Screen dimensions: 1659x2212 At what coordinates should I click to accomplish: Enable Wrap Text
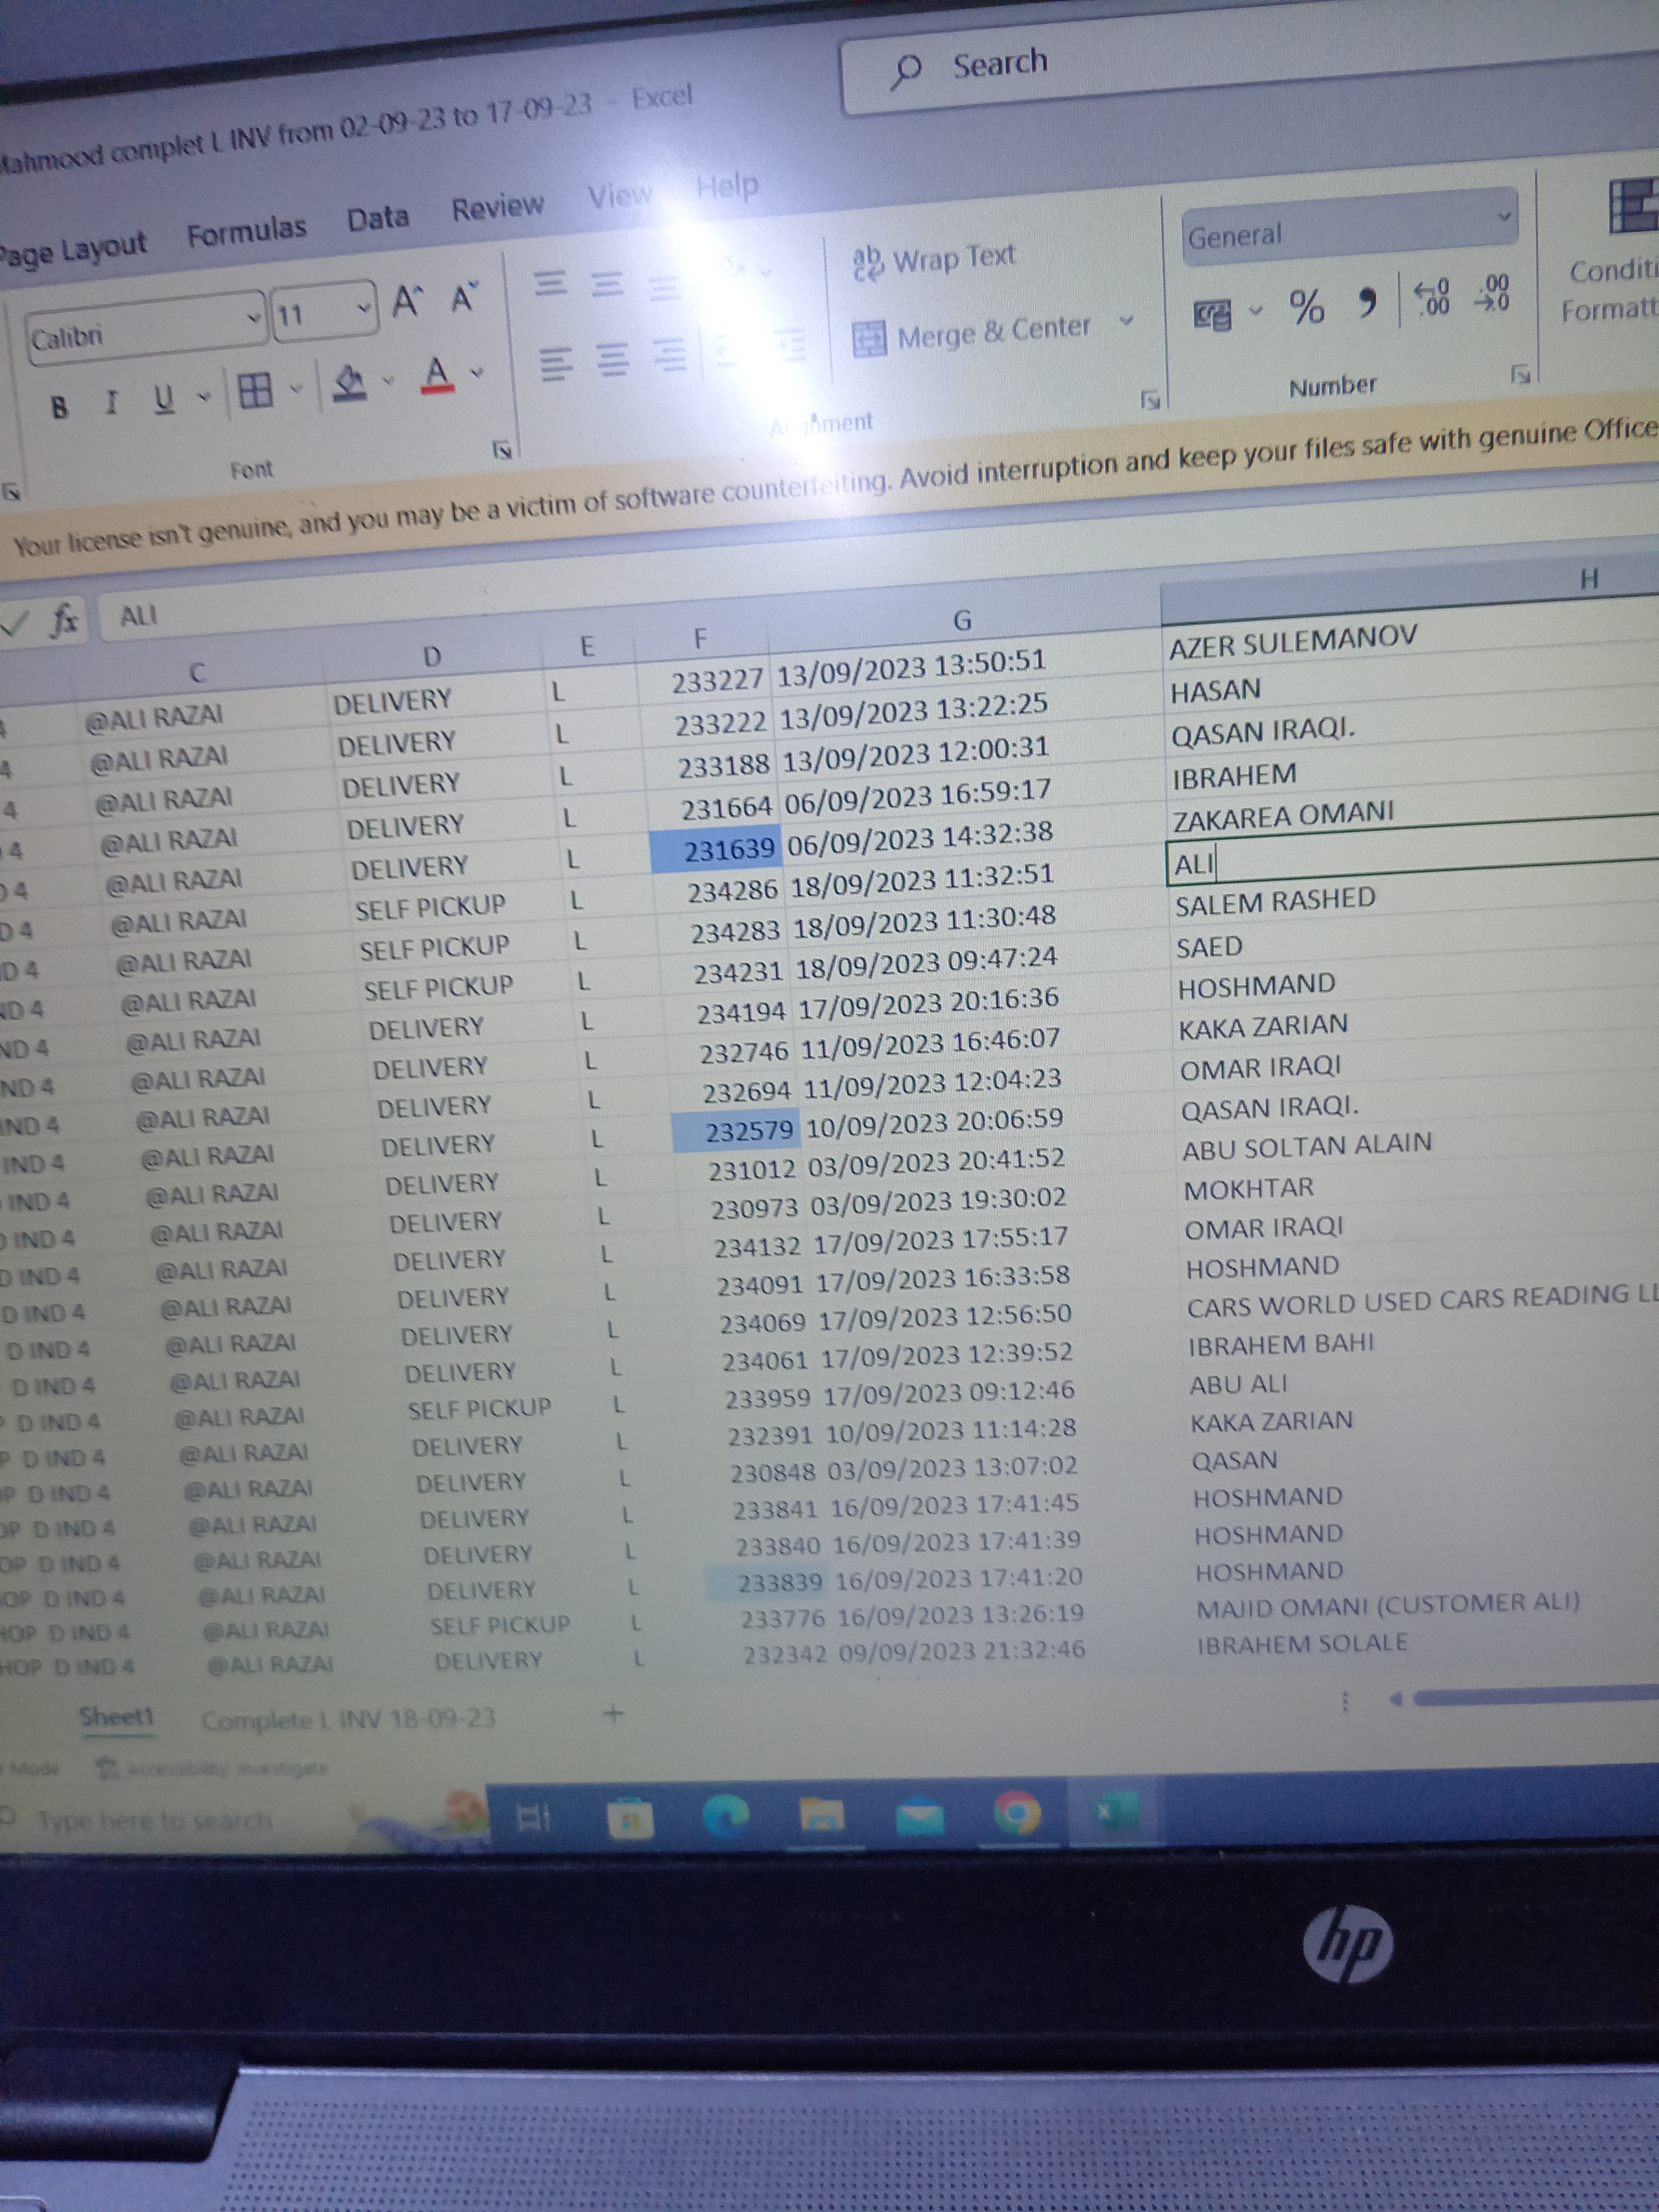[x=934, y=260]
